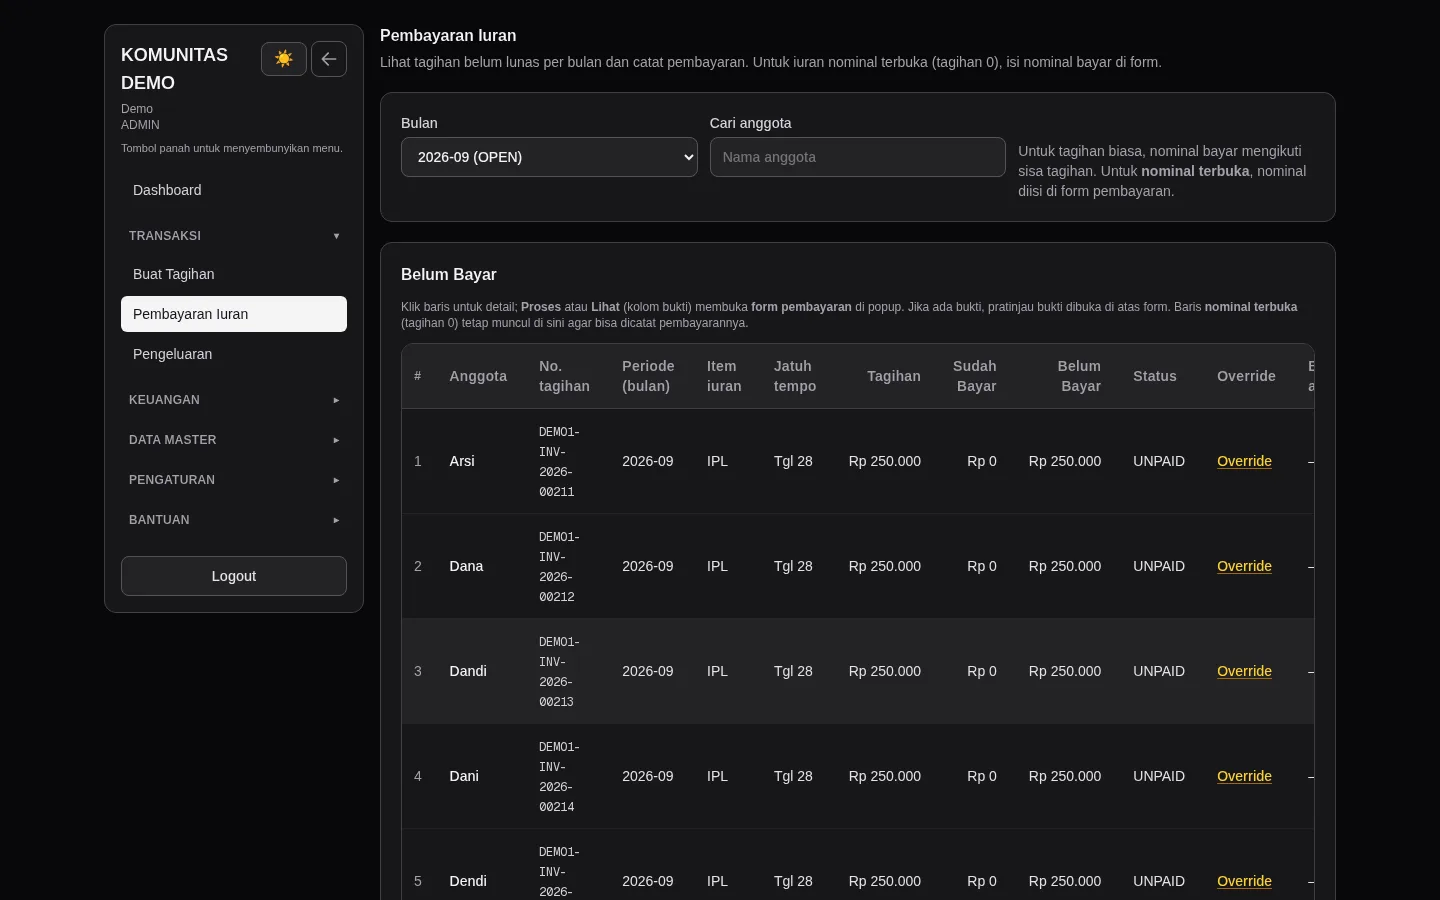Click member name Dandi

coord(468,671)
